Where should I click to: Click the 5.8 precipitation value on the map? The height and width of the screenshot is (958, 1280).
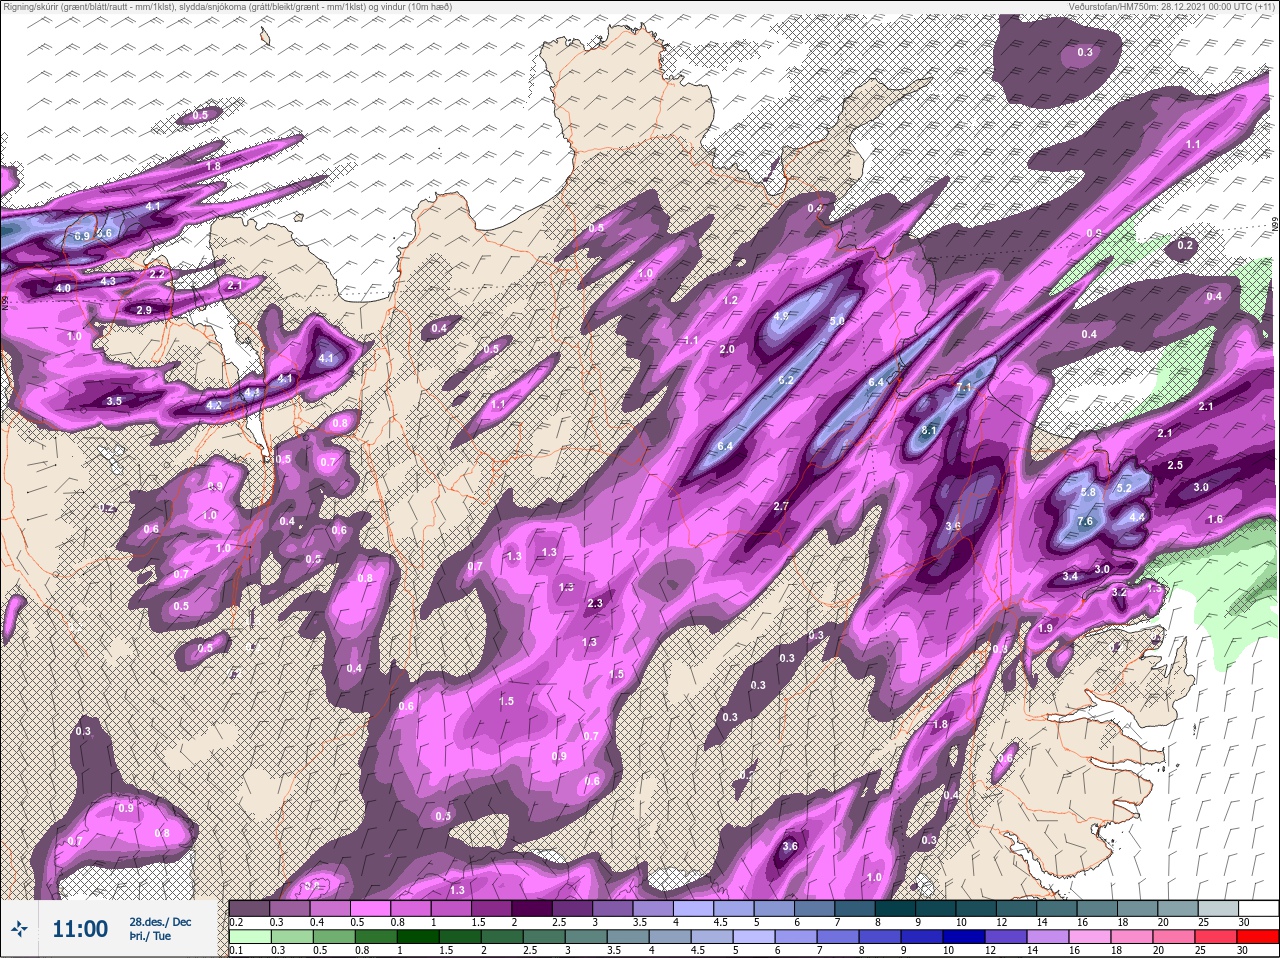click(1089, 492)
